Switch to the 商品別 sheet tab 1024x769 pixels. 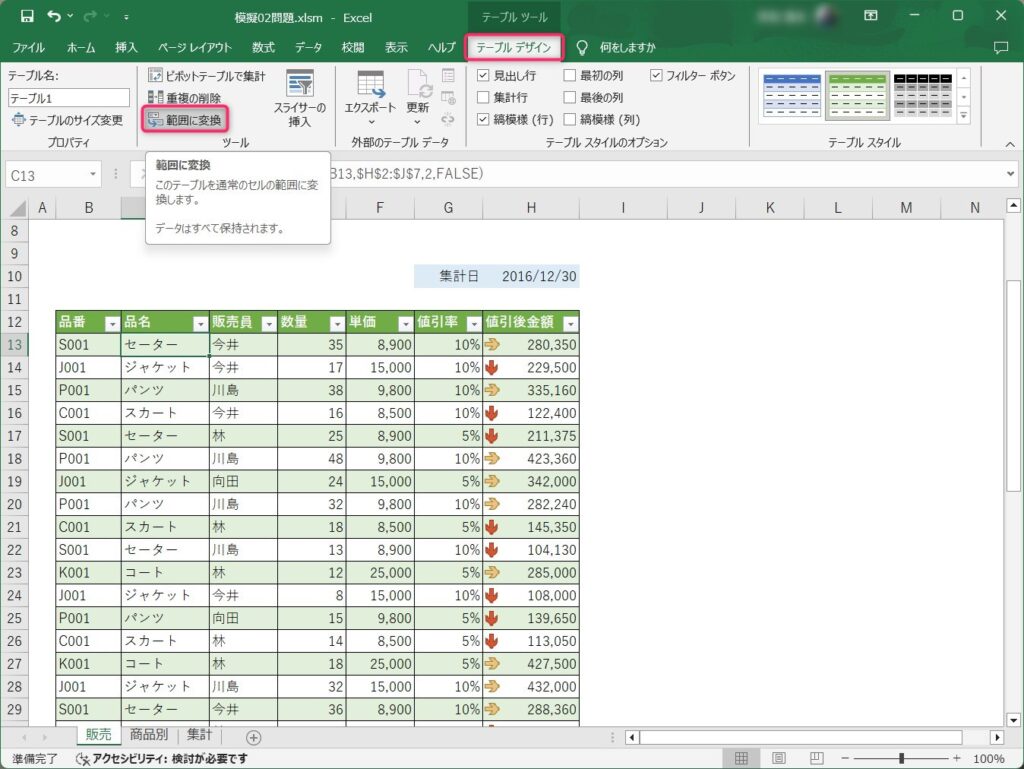(149, 735)
